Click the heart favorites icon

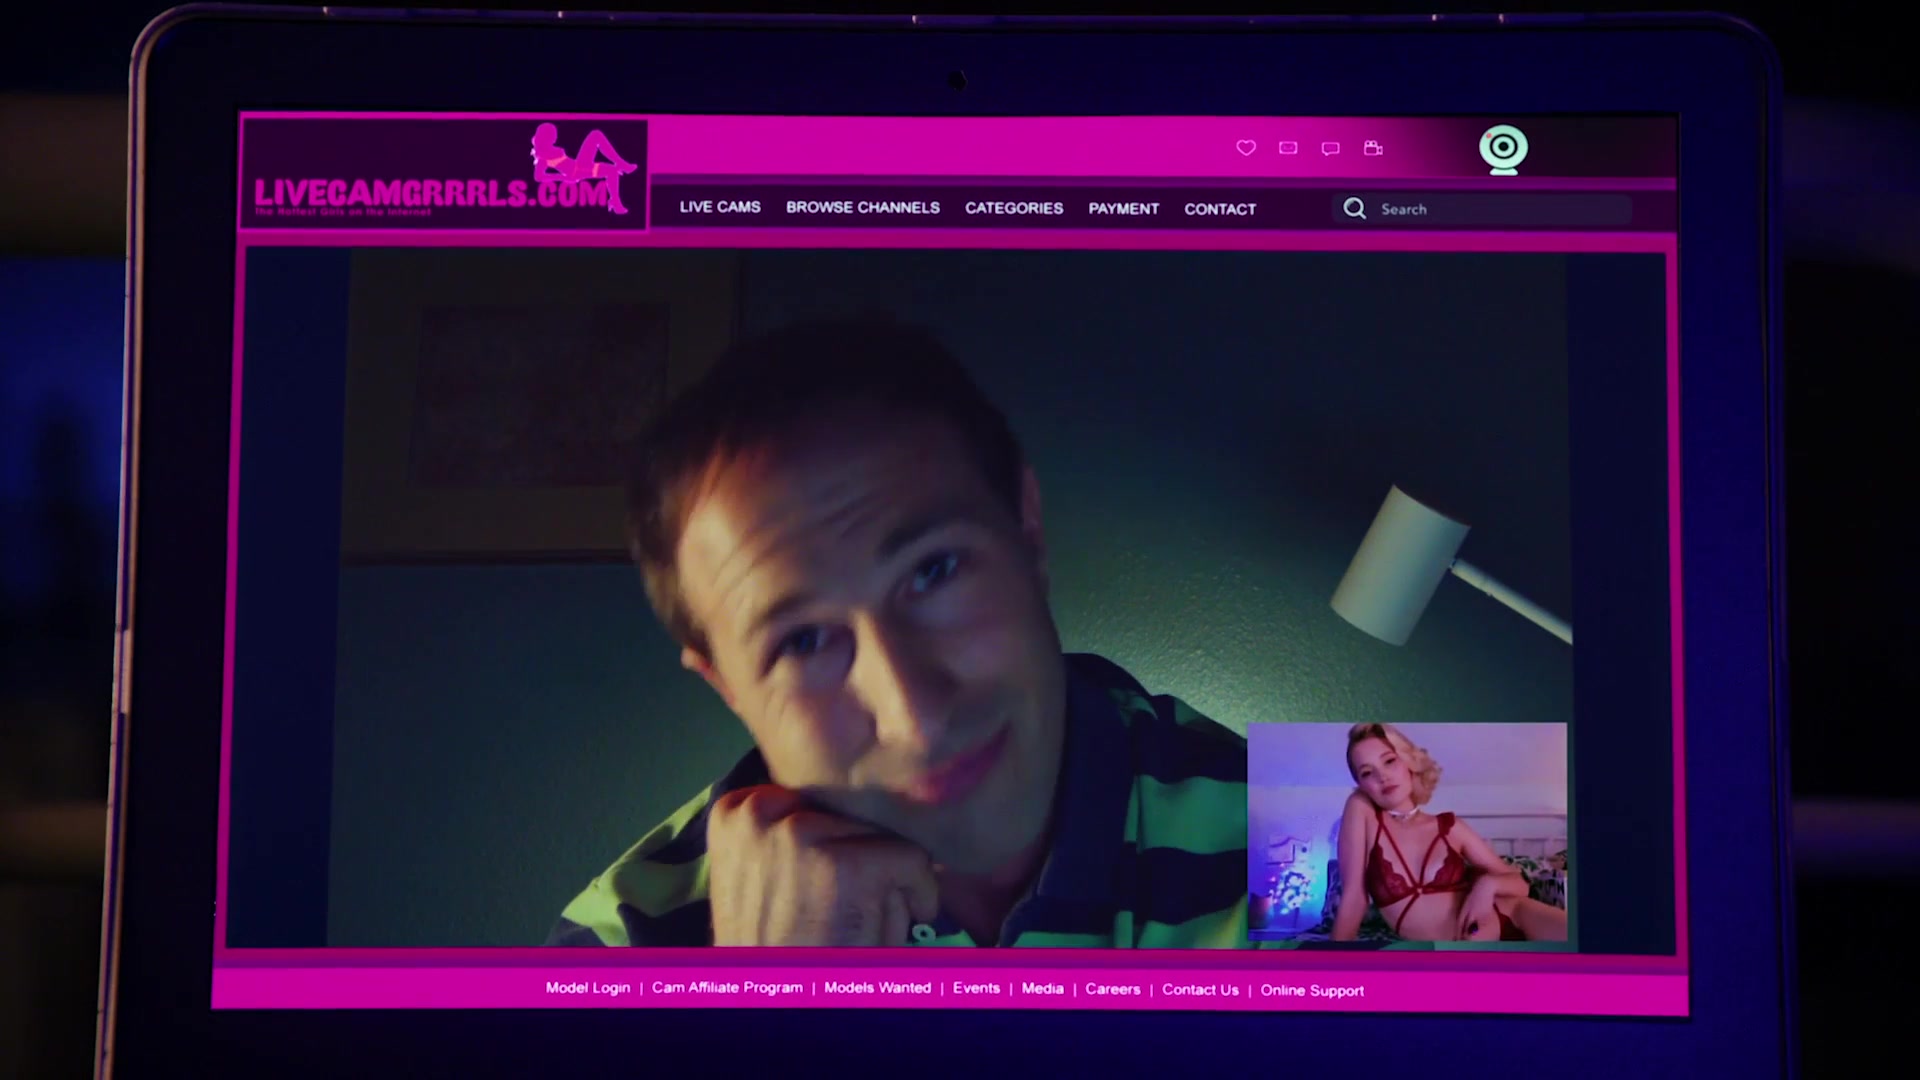pyautogui.click(x=1245, y=148)
